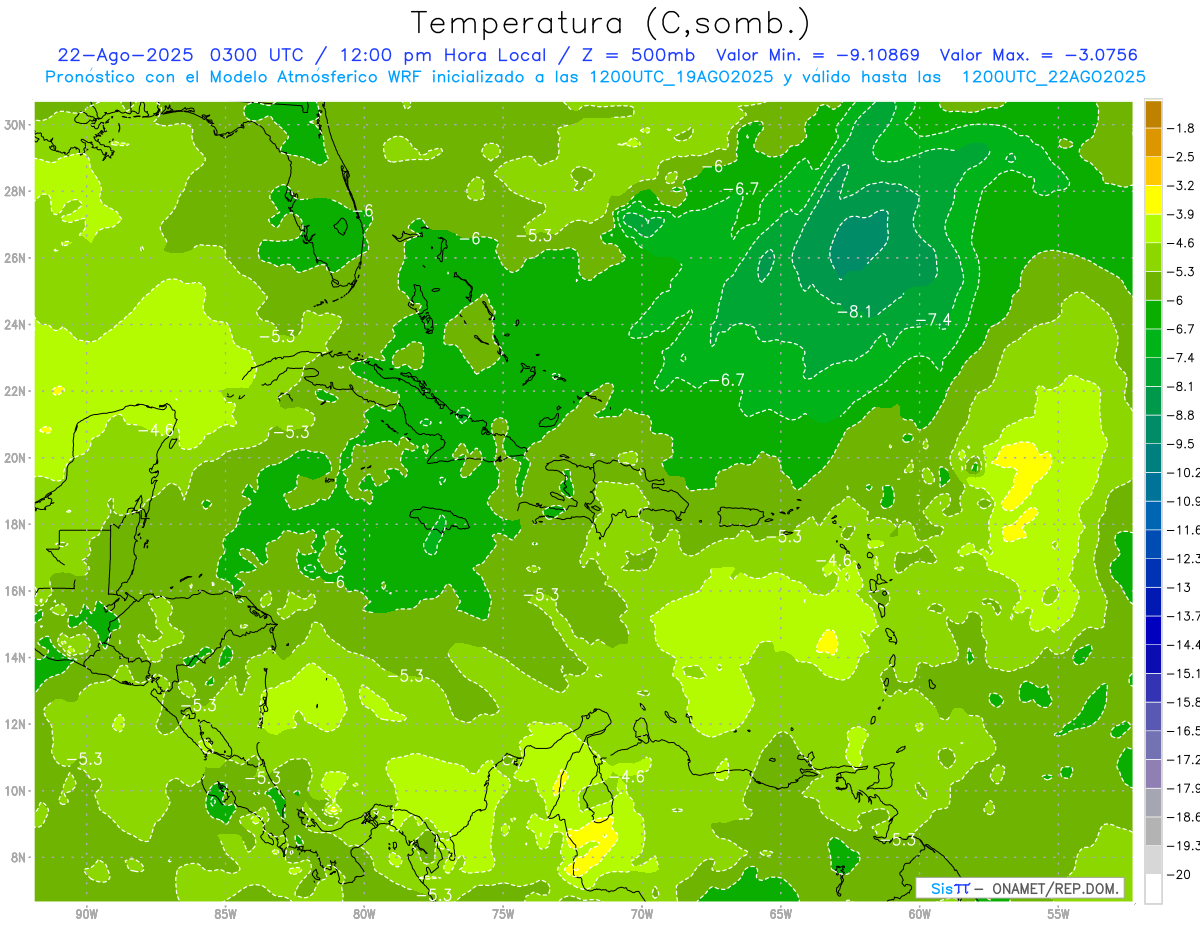Click the orange swatch between -1.8 and -2.5

click(1153, 141)
